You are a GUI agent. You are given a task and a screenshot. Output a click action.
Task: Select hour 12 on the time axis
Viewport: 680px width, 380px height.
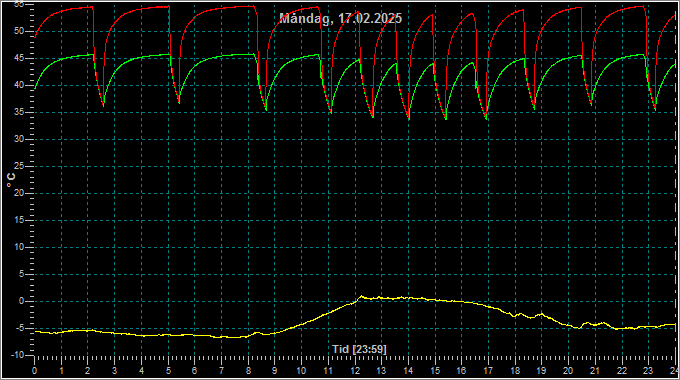[x=355, y=371]
